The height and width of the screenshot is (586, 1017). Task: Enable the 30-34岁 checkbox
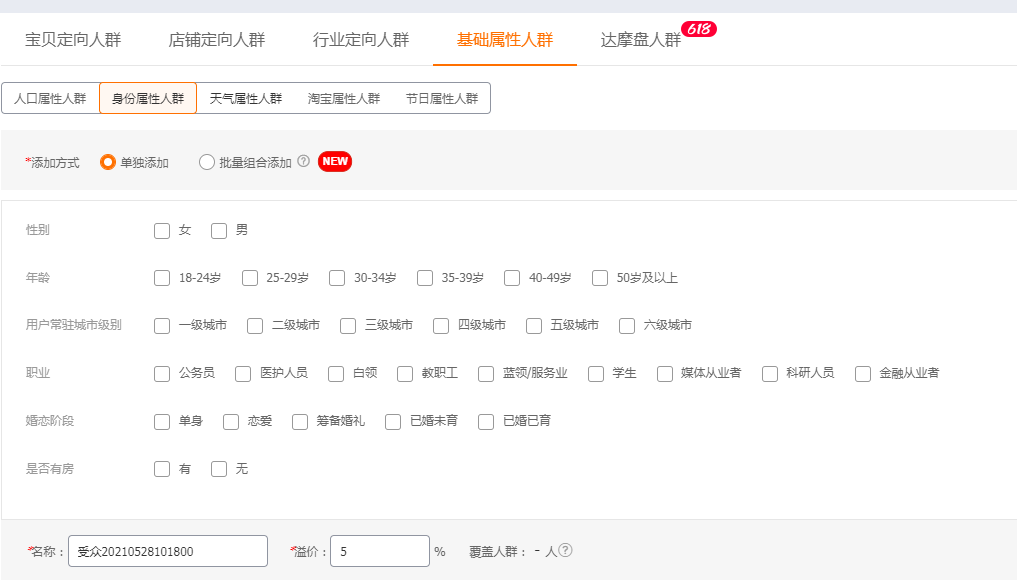tap(337, 278)
